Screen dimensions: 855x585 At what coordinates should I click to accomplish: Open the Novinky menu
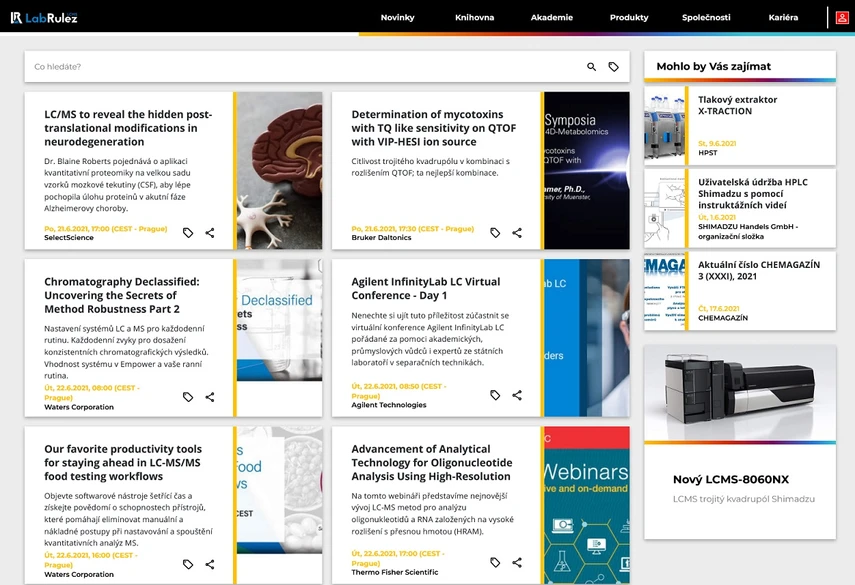click(x=397, y=17)
